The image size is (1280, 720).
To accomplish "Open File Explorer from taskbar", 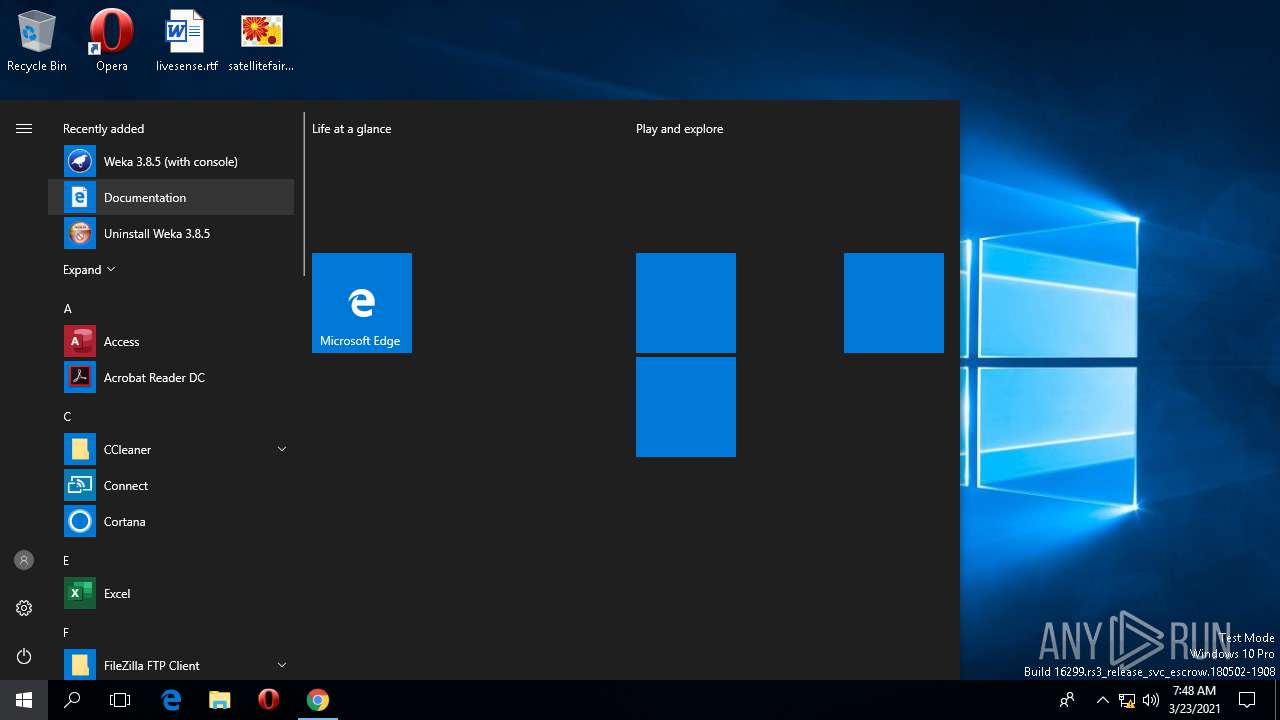I will coord(220,700).
